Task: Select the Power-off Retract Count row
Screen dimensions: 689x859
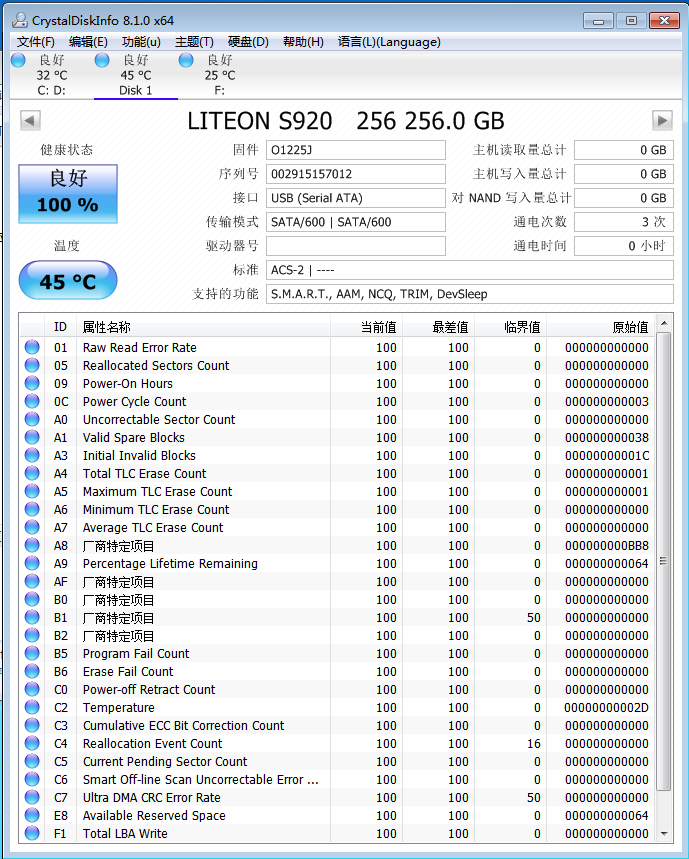Action: click(x=338, y=690)
